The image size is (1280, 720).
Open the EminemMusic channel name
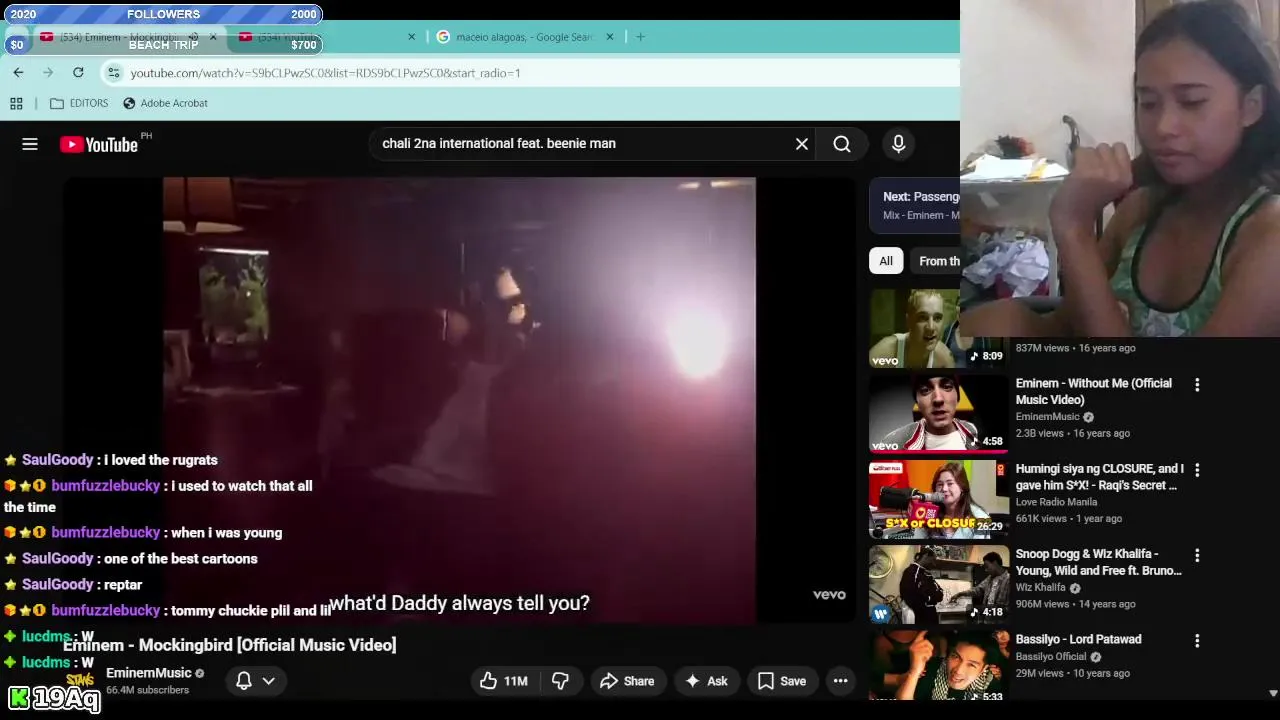point(149,673)
